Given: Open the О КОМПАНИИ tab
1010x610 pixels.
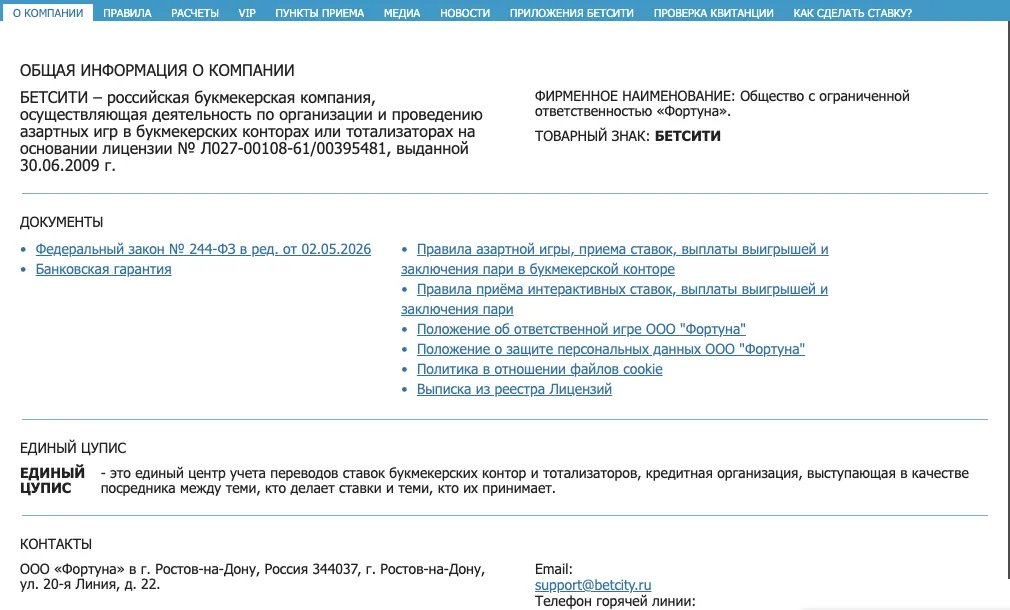Looking at the screenshot, I should 48,12.
